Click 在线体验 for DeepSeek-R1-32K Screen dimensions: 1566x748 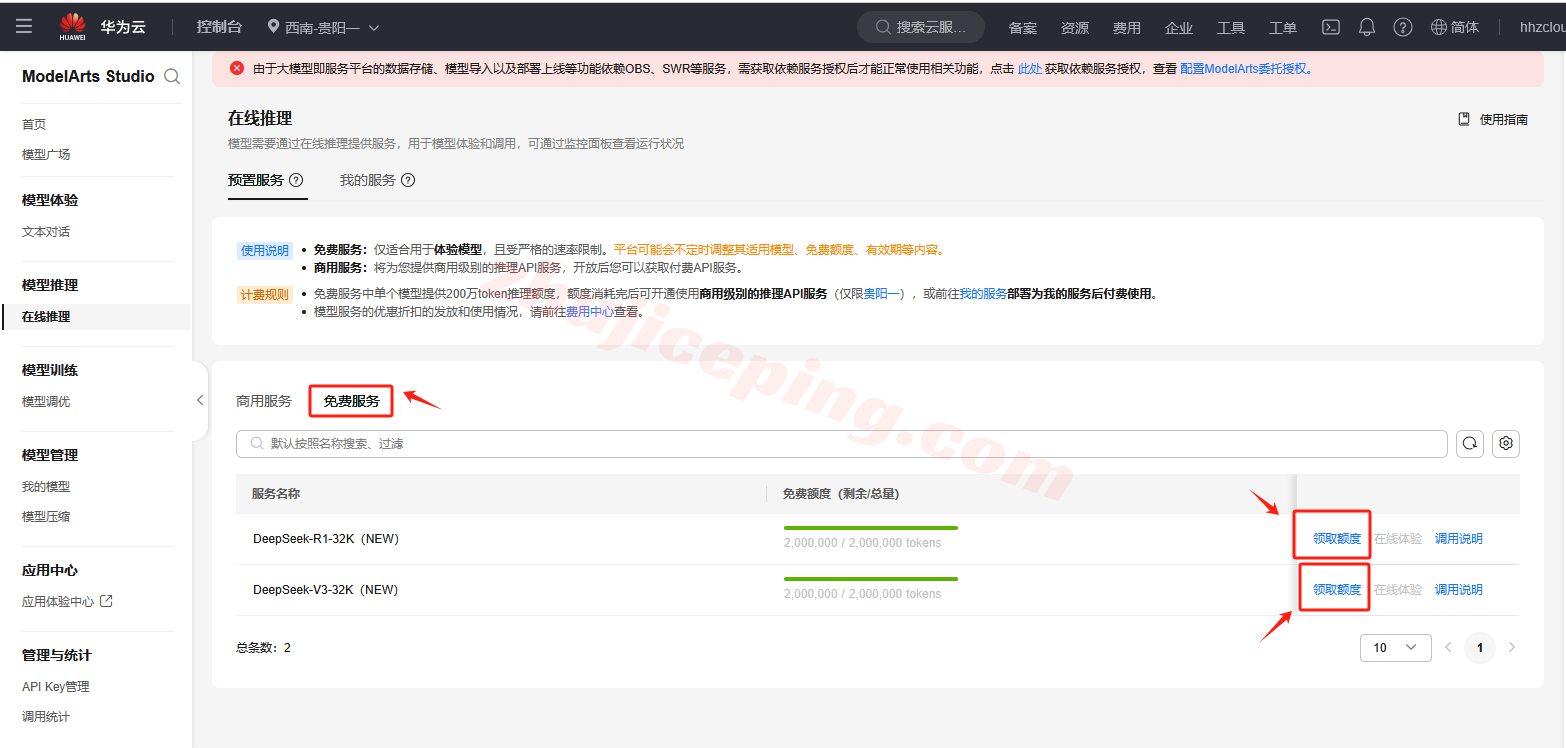pyautogui.click(x=1398, y=538)
